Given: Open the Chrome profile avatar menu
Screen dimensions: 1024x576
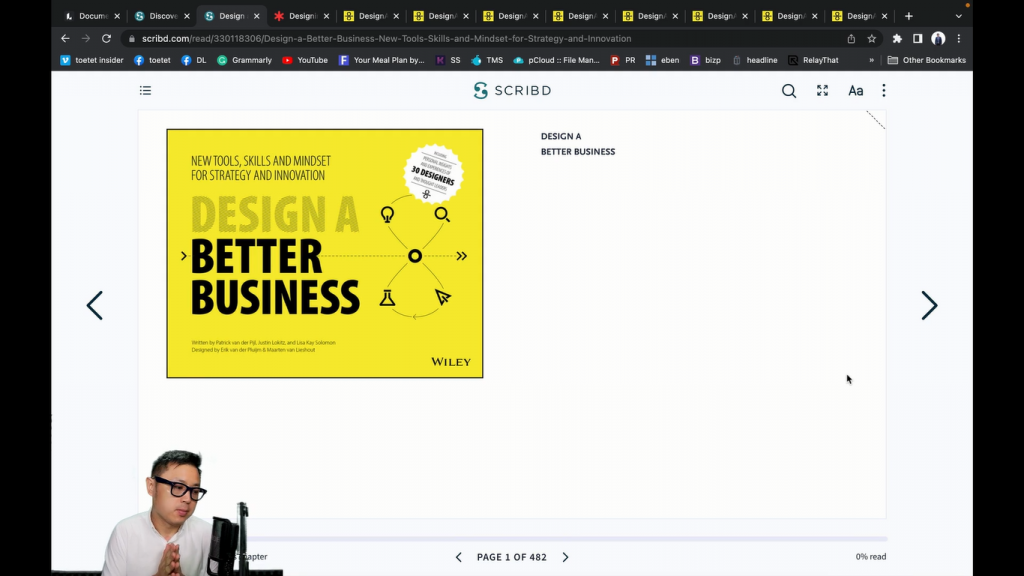Looking at the screenshot, I should coord(938,39).
